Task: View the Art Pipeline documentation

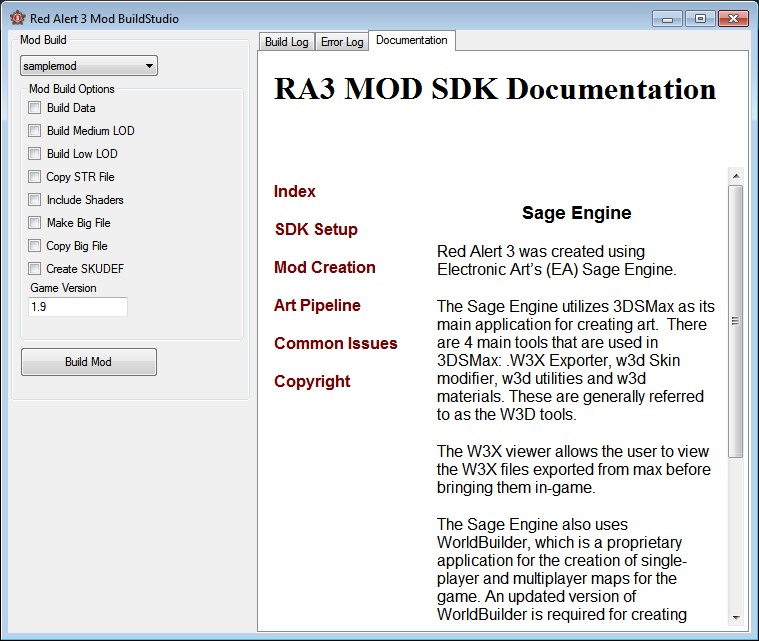Action: click(317, 305)
